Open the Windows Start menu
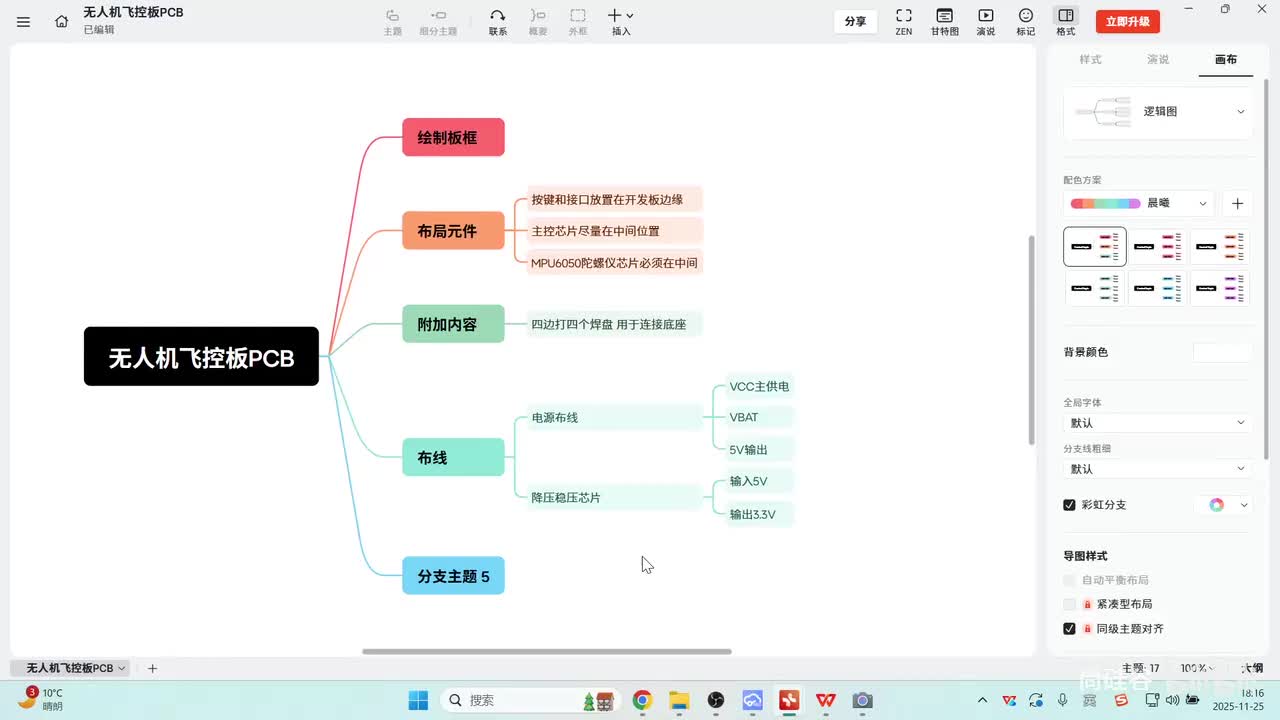 (x=418, y=700)
